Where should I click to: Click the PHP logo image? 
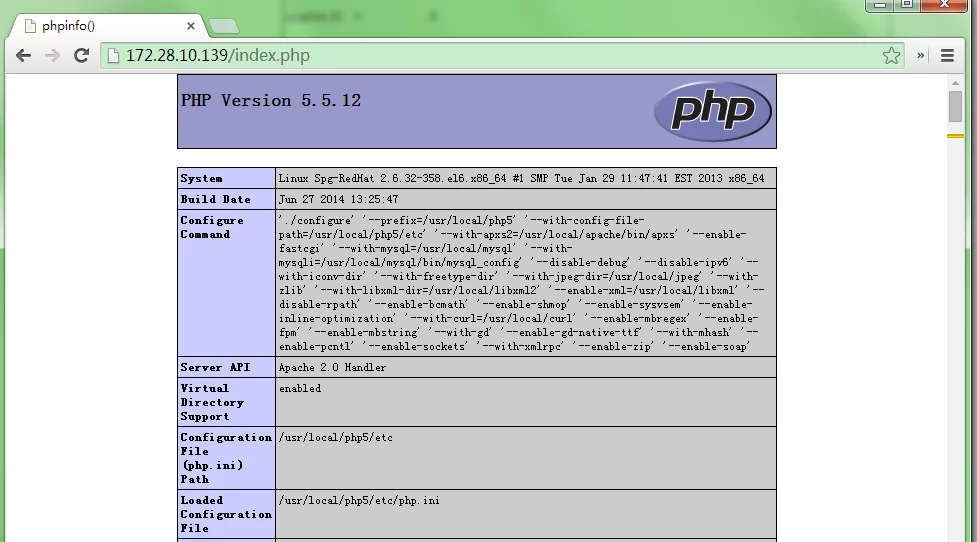tap(712, 111)
